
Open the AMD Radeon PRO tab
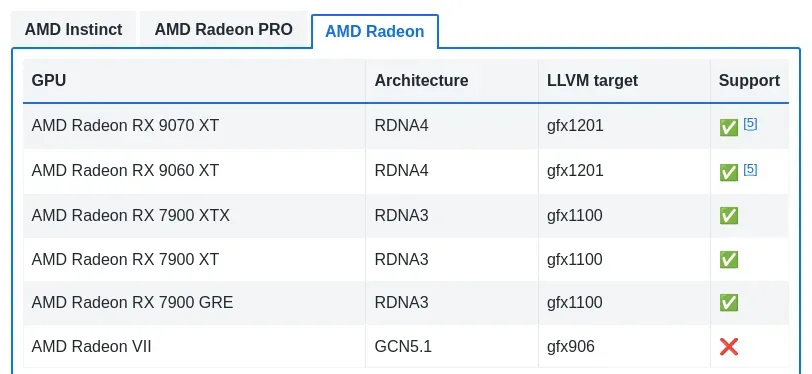pos(224,29)
